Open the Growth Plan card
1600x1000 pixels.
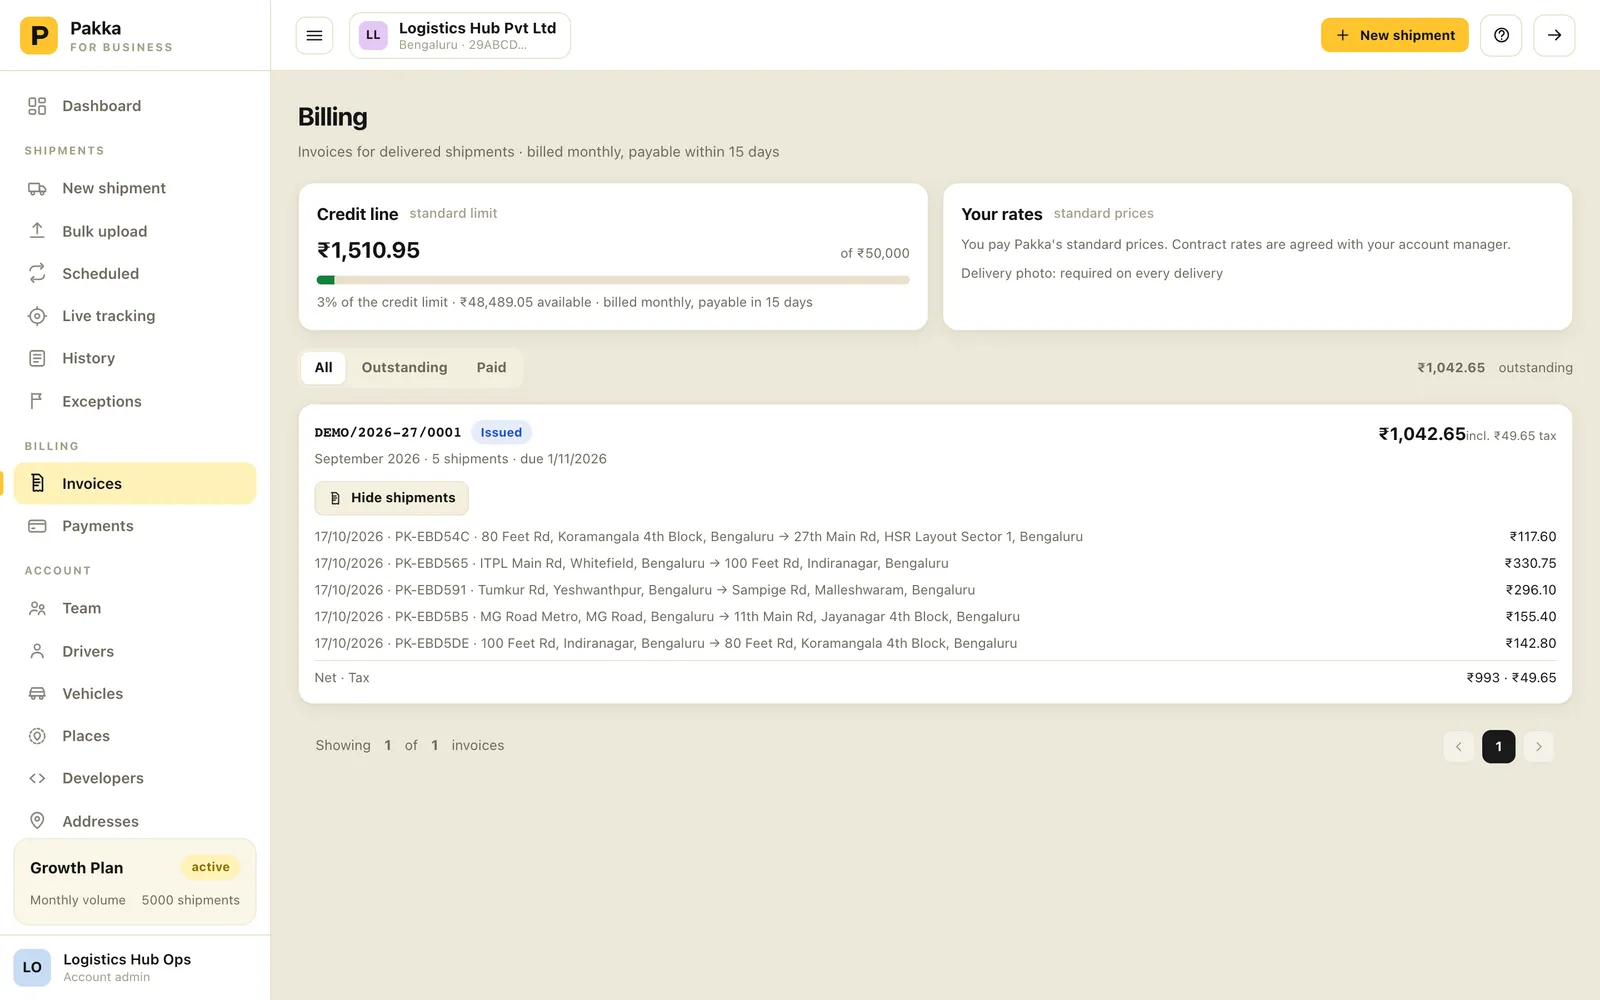[x=135, y=882]
